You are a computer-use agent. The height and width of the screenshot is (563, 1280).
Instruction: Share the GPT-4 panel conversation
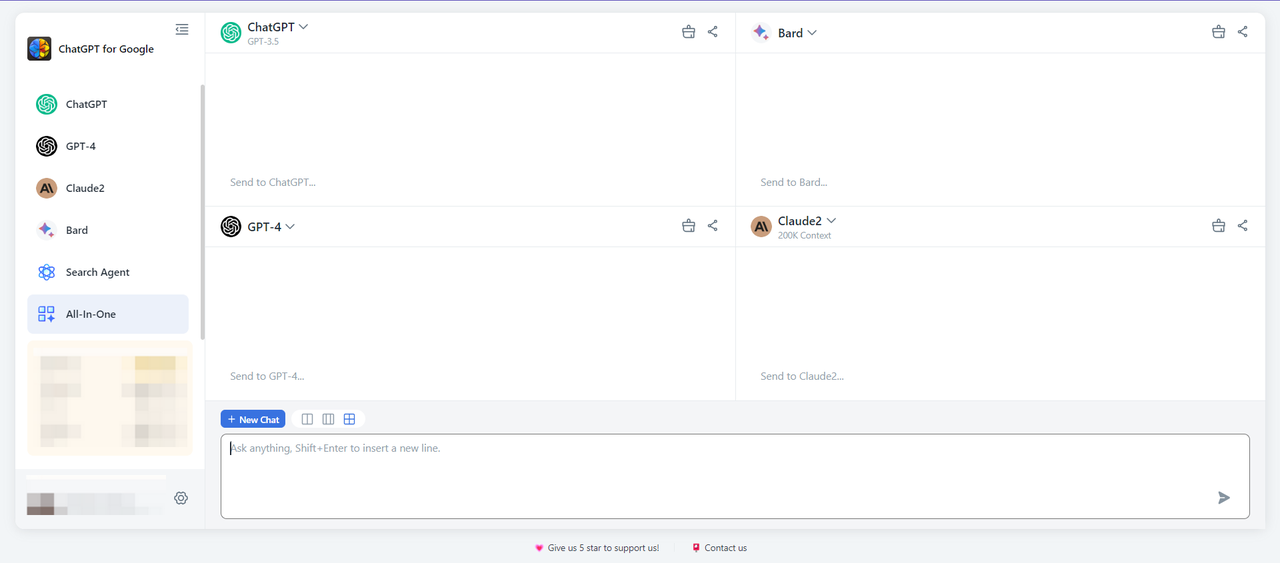pyautogui.click(x=713, y=226)
